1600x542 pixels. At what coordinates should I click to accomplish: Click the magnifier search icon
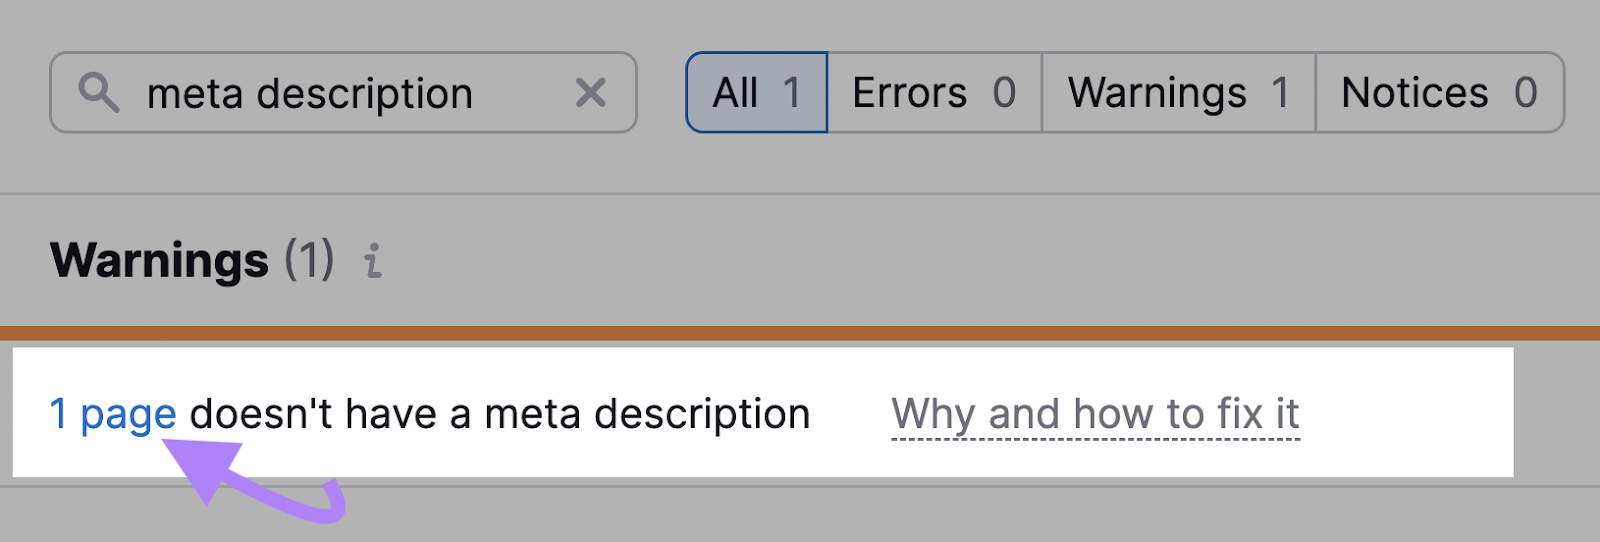(99, 93)
